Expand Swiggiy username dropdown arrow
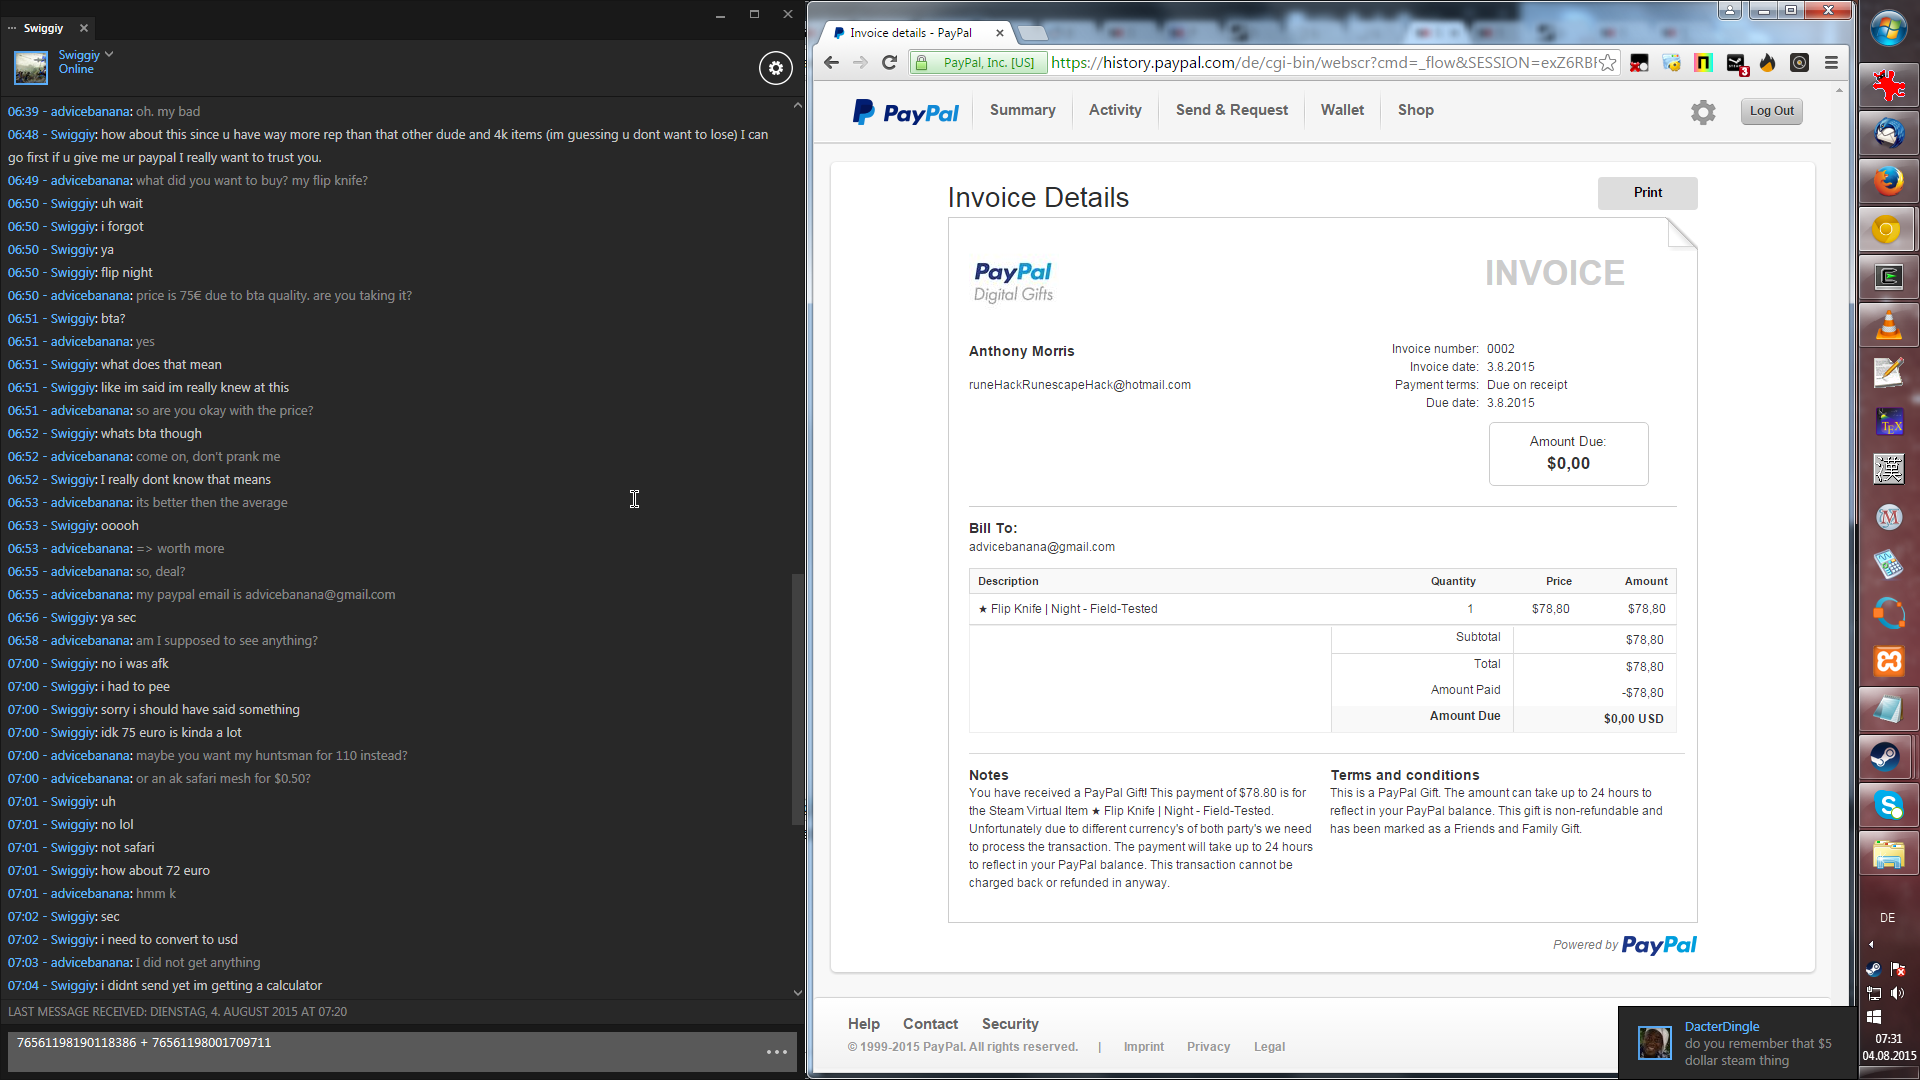 click(x=109, y=55)
